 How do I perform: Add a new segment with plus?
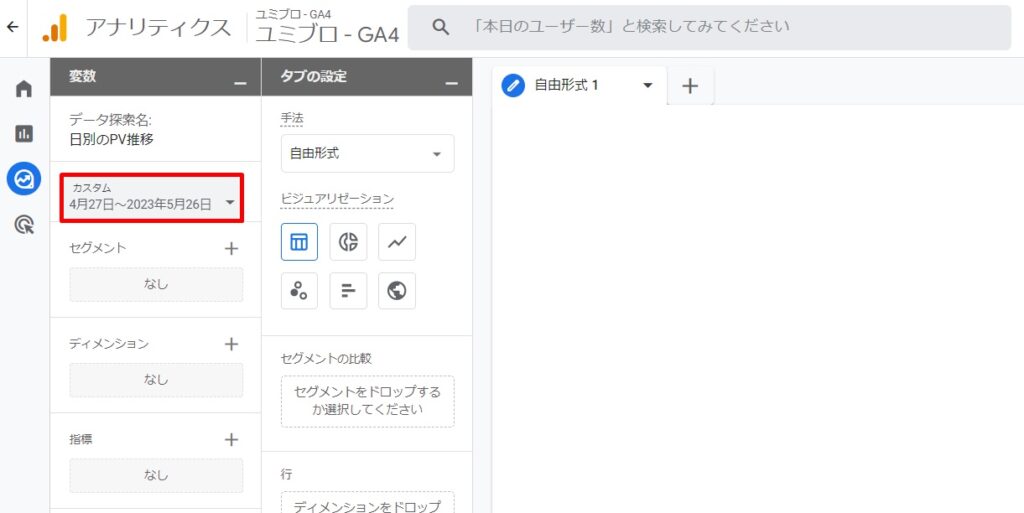(231, 248)
